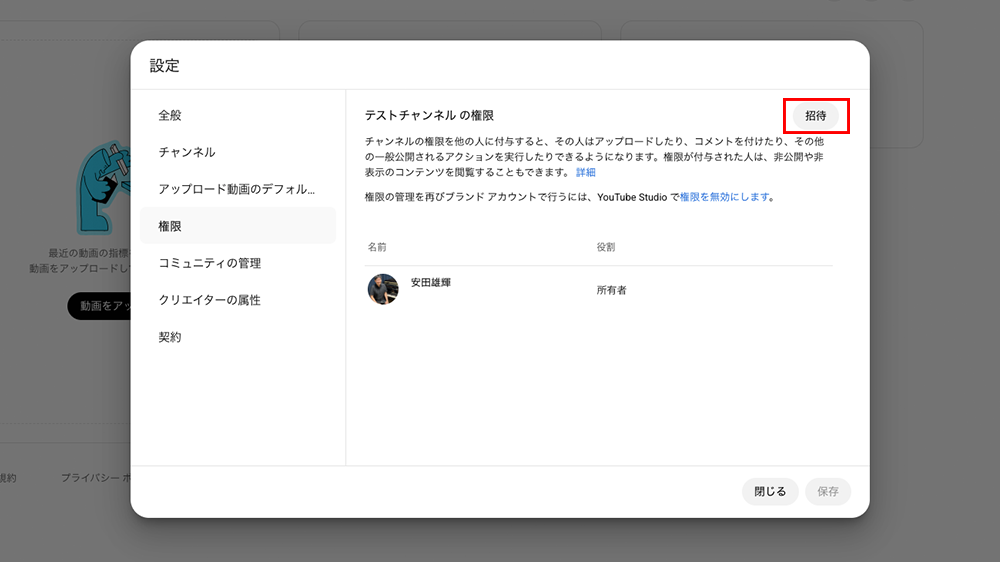The height and width of the screenshot is (562, 1000).
Task: Click the teal illustration in background page
Action: point(103,188)
